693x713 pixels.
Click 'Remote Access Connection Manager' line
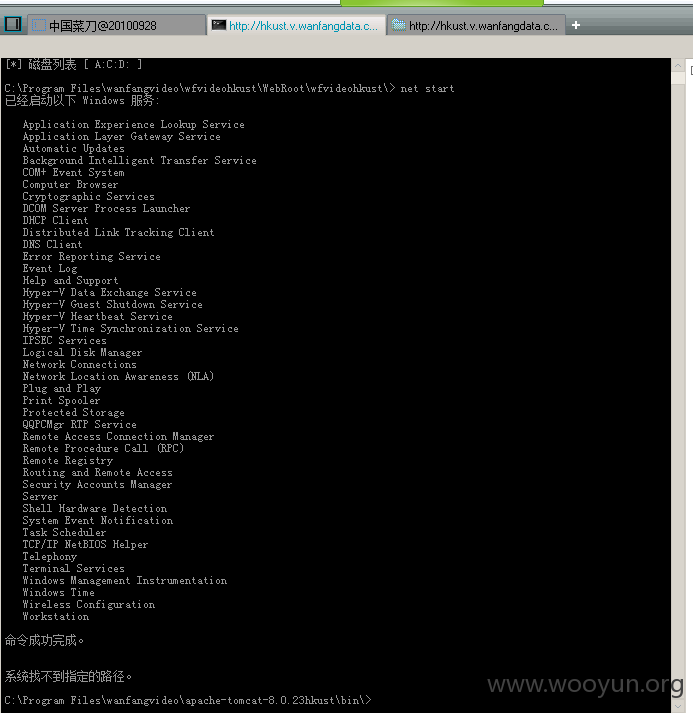click(118, 437)
